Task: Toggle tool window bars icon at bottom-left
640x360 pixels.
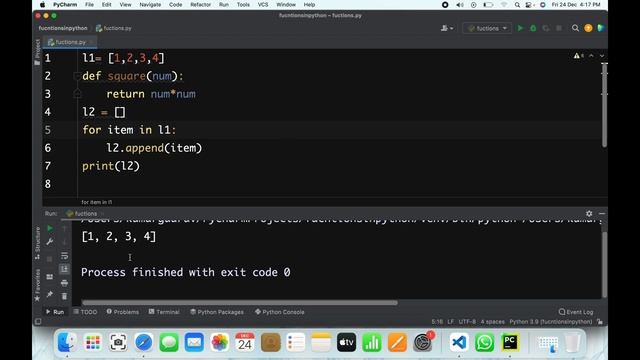Action: click(38, 322)
